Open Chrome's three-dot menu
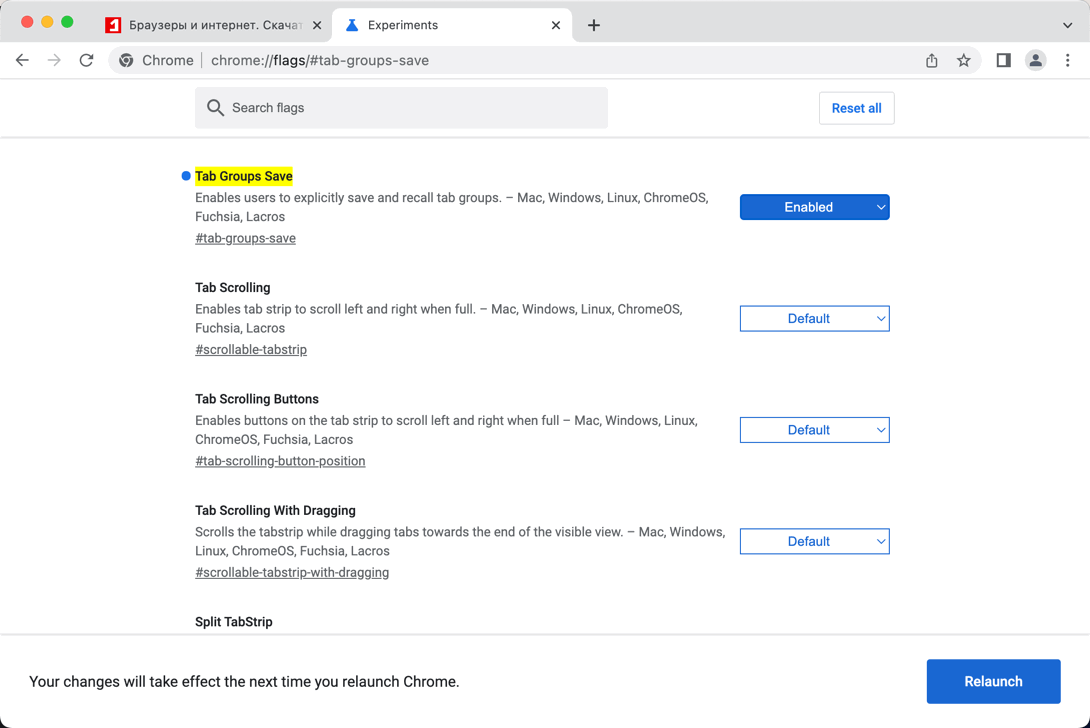 point(1067,61)
